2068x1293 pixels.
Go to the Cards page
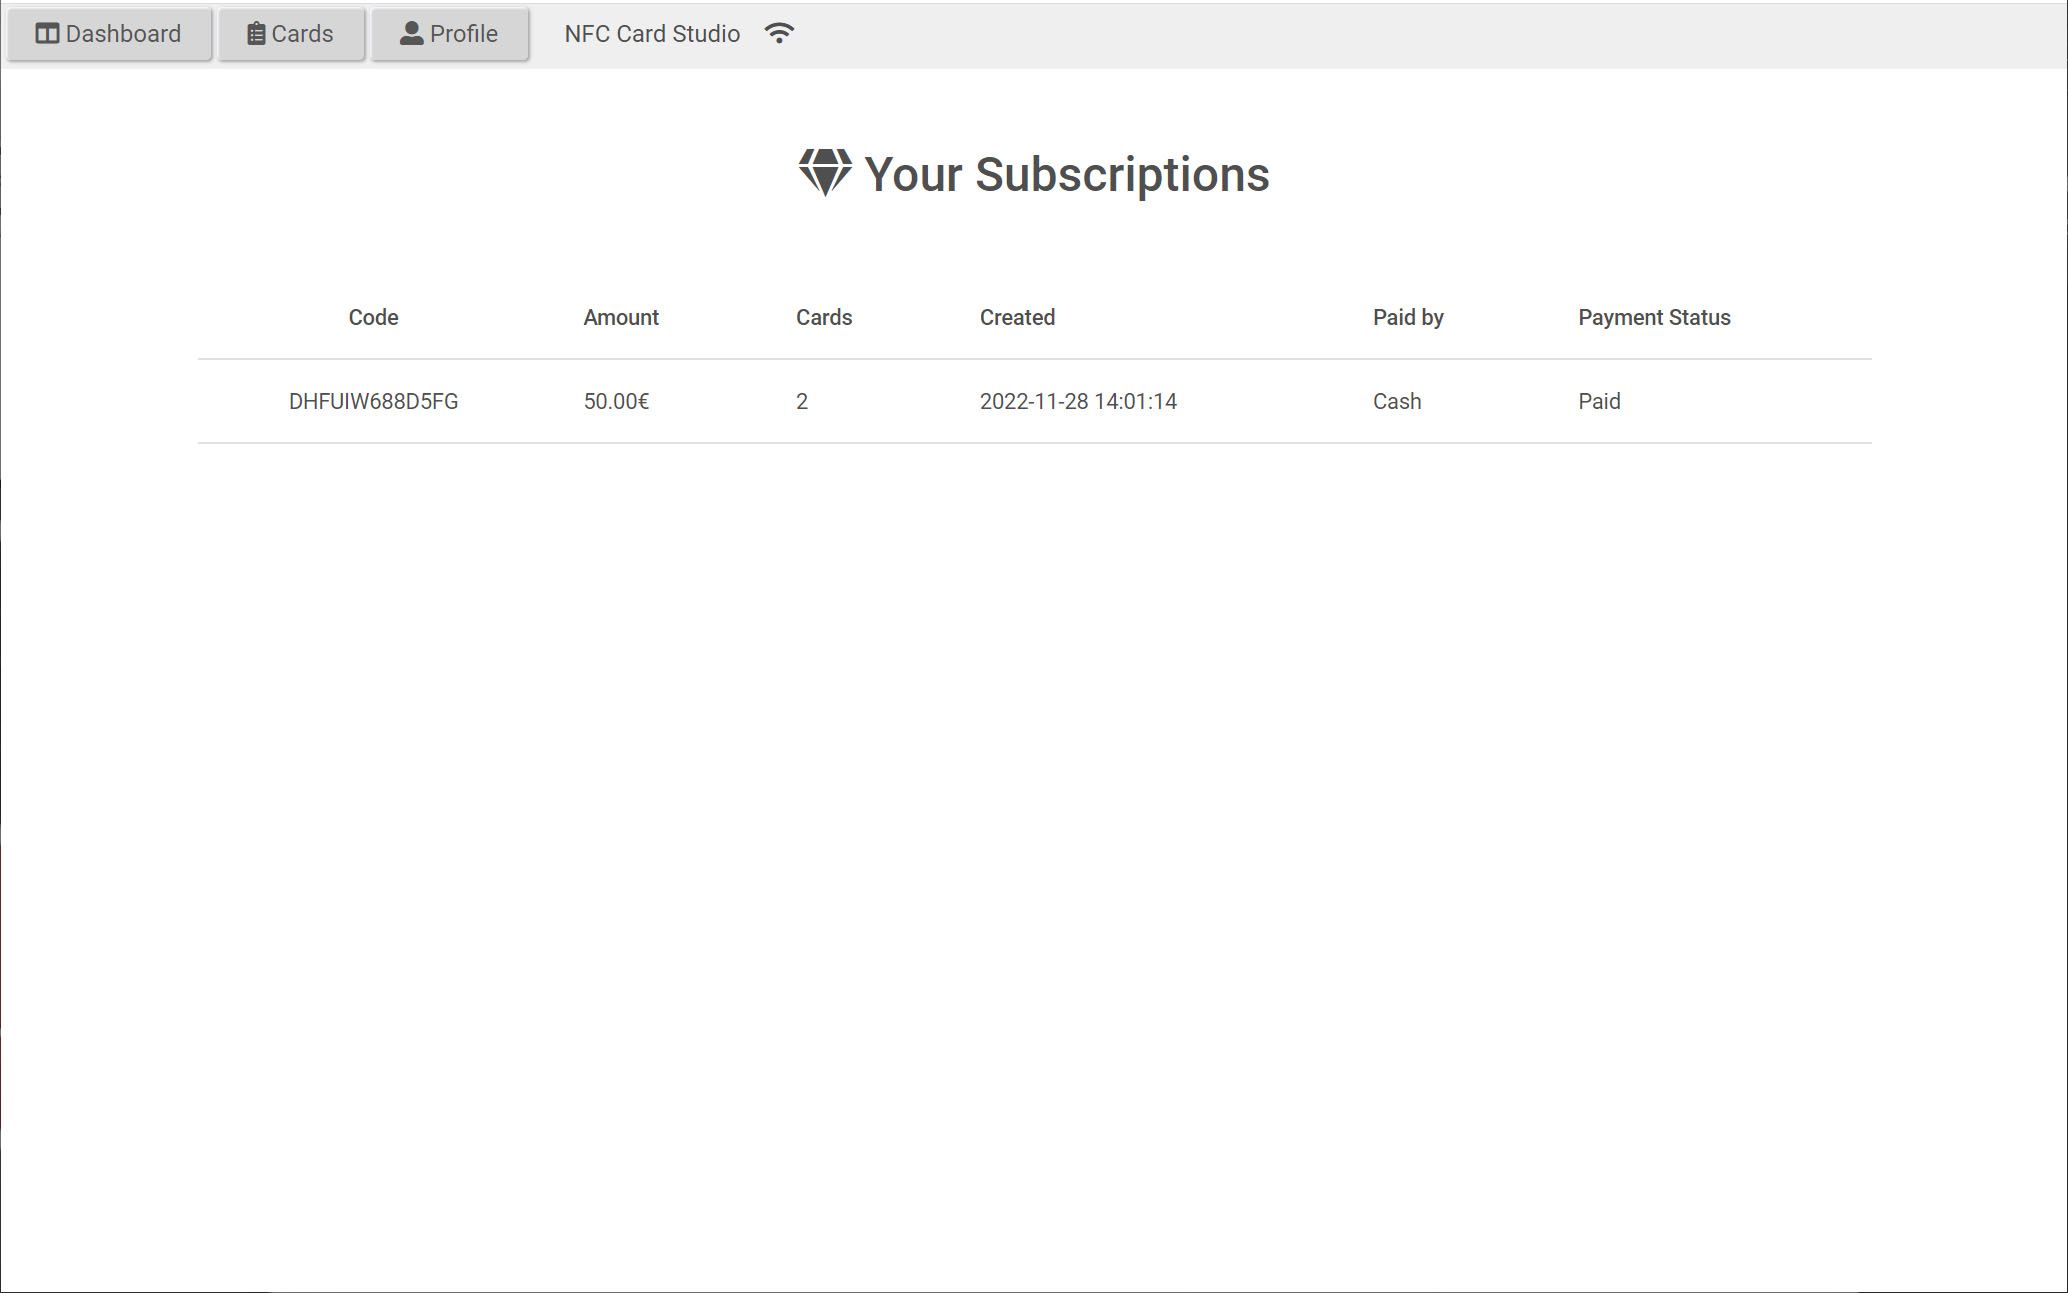click(x=291, y=35)
